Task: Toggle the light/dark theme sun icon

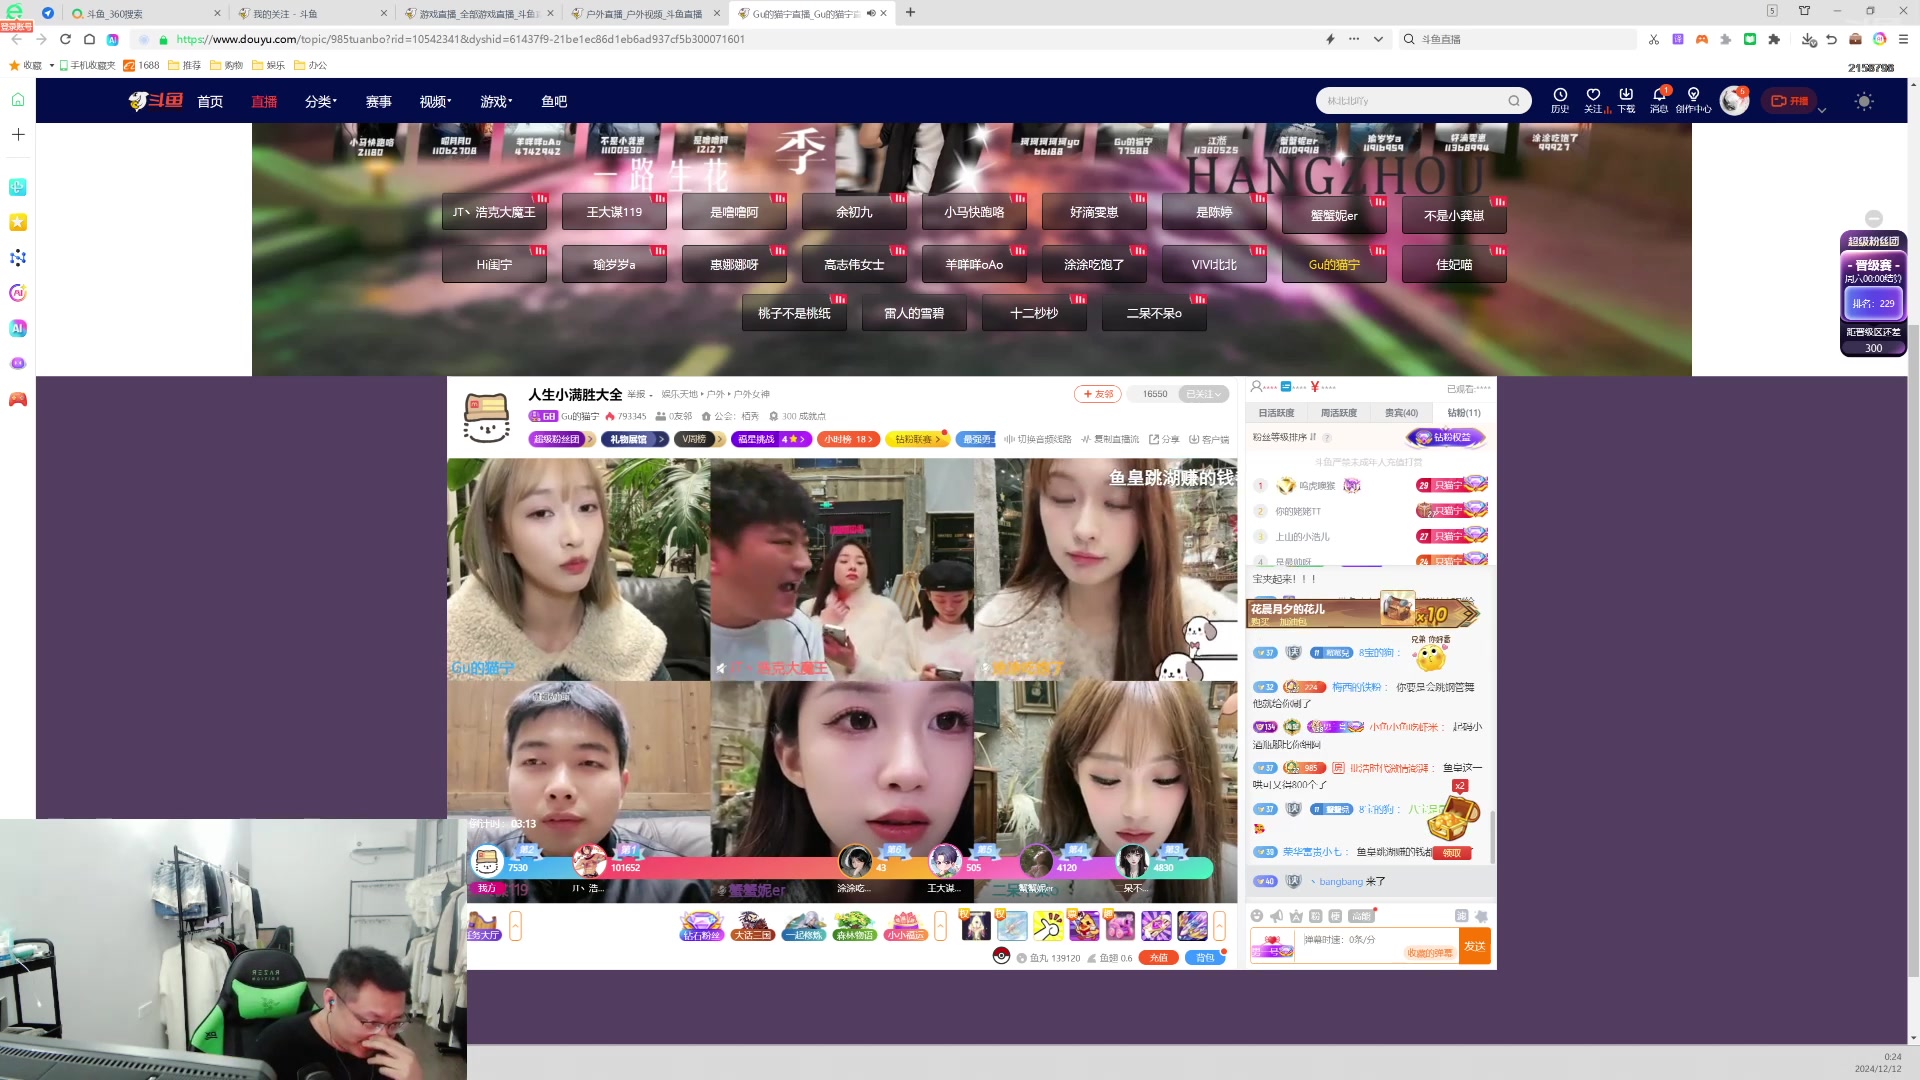Action: tap(1864, 101)
